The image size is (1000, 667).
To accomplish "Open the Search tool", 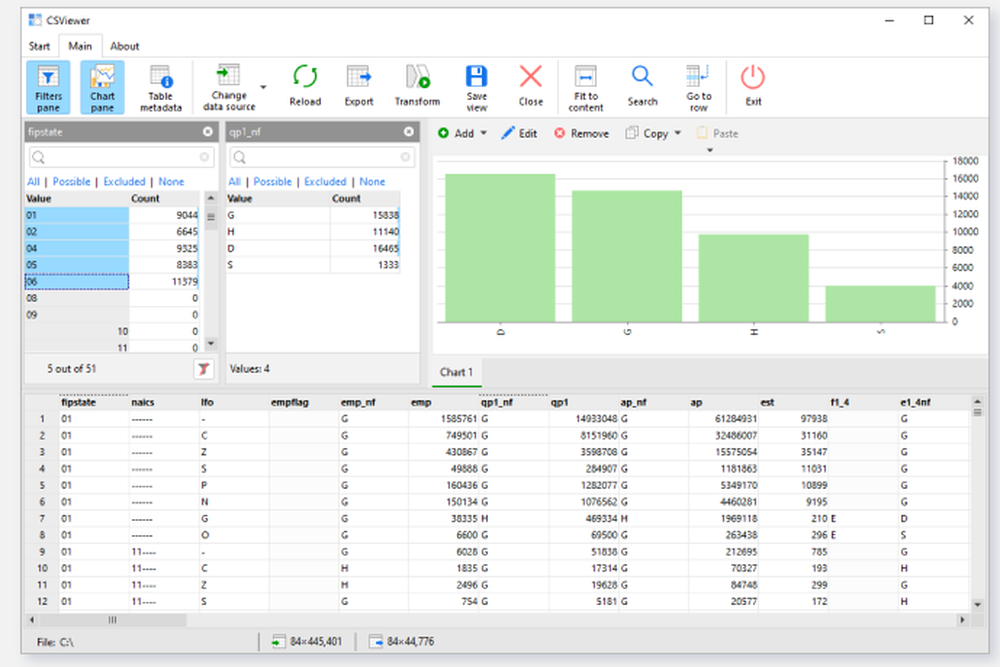I will point(642,87).
